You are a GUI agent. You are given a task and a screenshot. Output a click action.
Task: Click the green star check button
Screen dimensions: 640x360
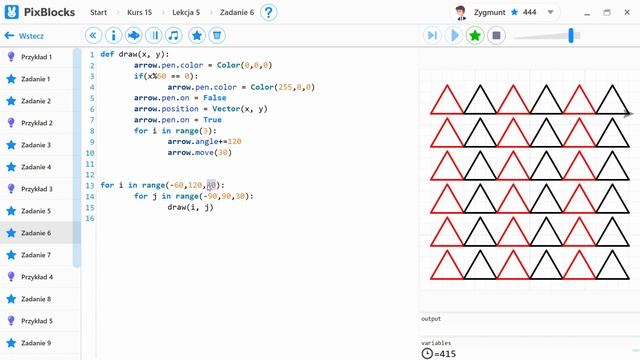pyautogui.click(x=475, y=36)
